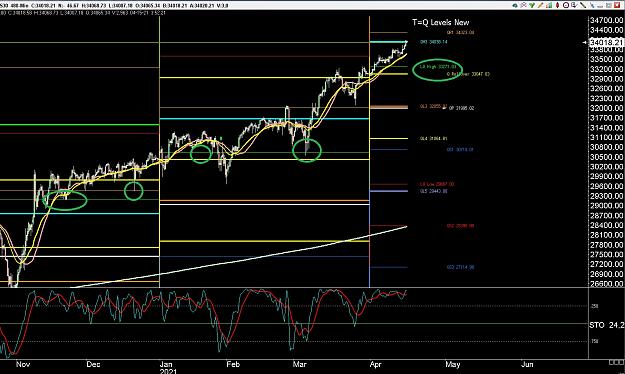This screenshot has width=625, height=374.
Task: Click the 29900.00 price axis label
Action: [607, 176]
